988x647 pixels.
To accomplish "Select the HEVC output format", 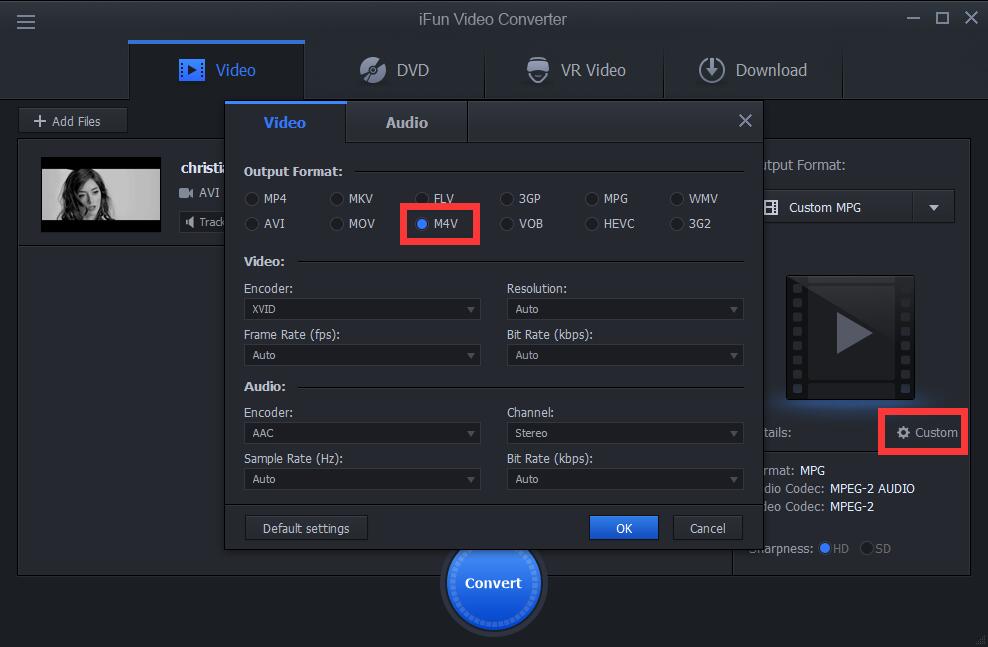I will pyautogui.click(x=609, y=224).
